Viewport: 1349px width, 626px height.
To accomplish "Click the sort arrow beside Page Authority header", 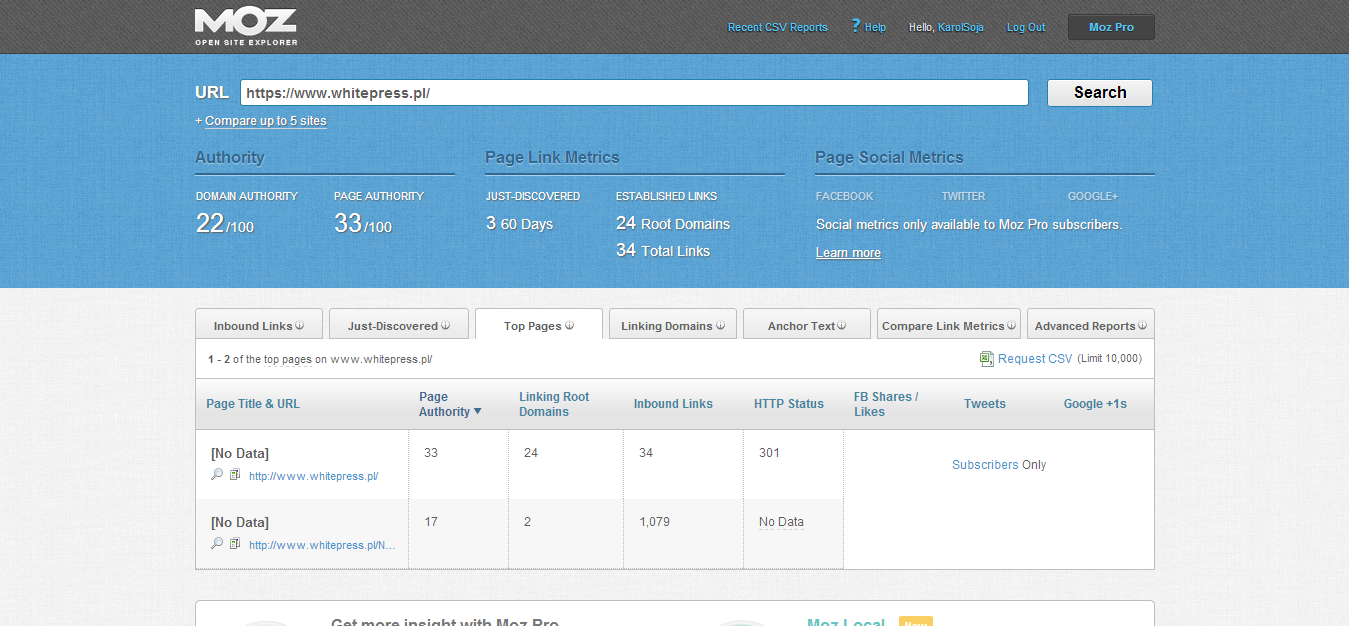I will click(x=477, y=411).
